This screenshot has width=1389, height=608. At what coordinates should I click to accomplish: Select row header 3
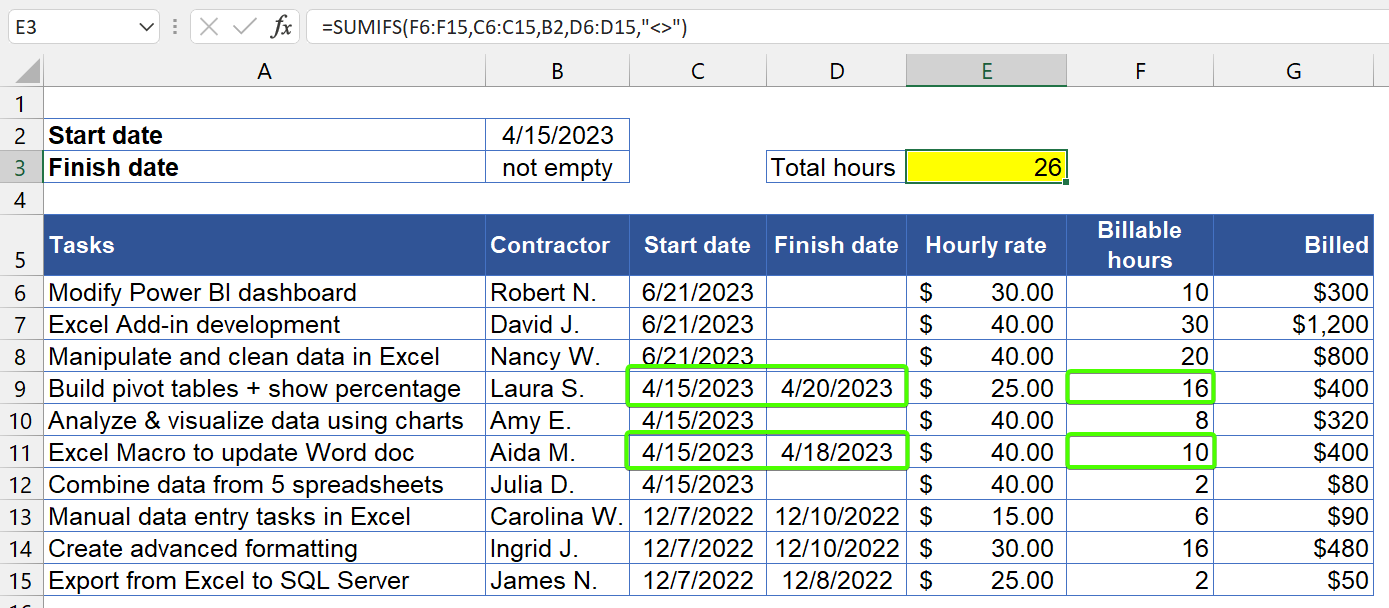(x=22, y=167)
